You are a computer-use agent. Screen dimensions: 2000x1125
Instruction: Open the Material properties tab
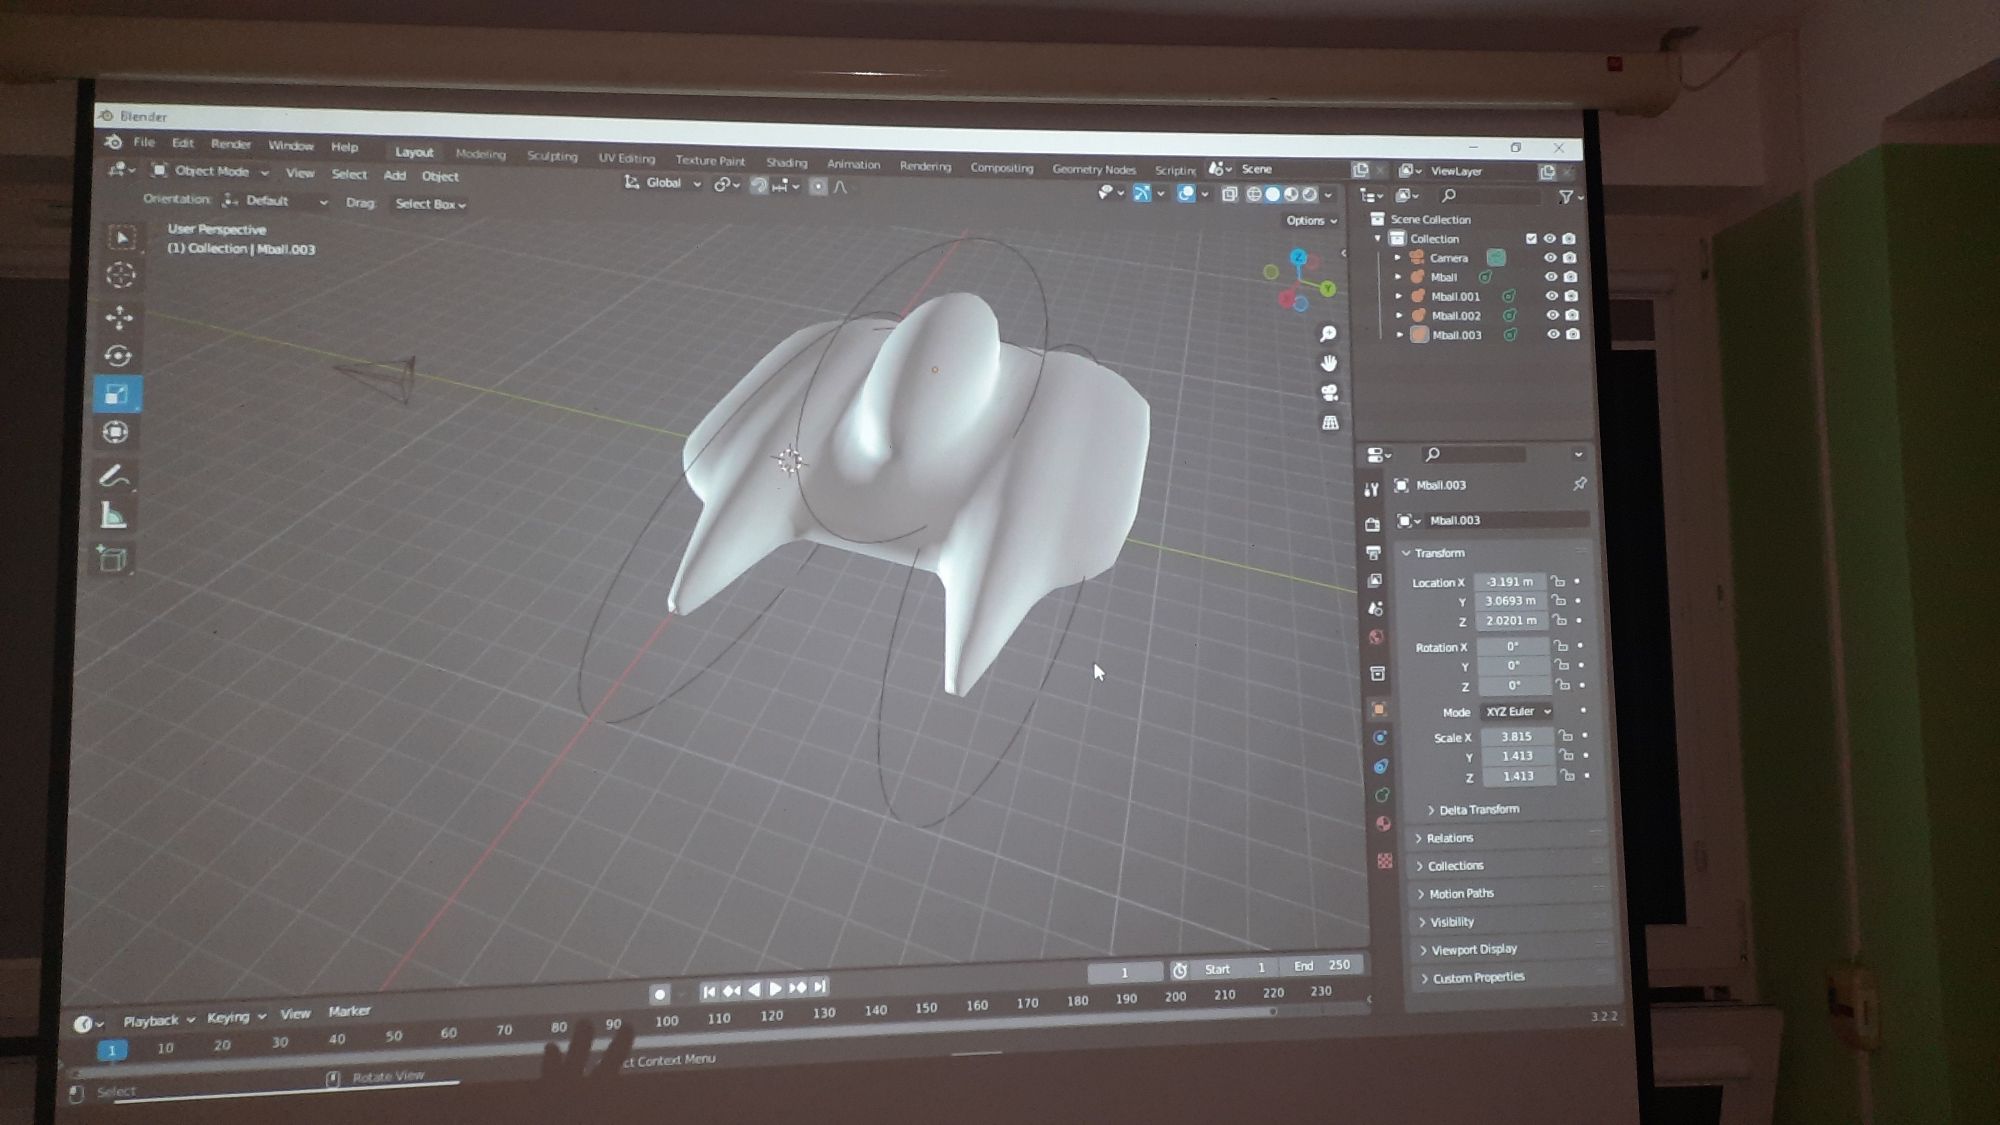(1384, 824)
